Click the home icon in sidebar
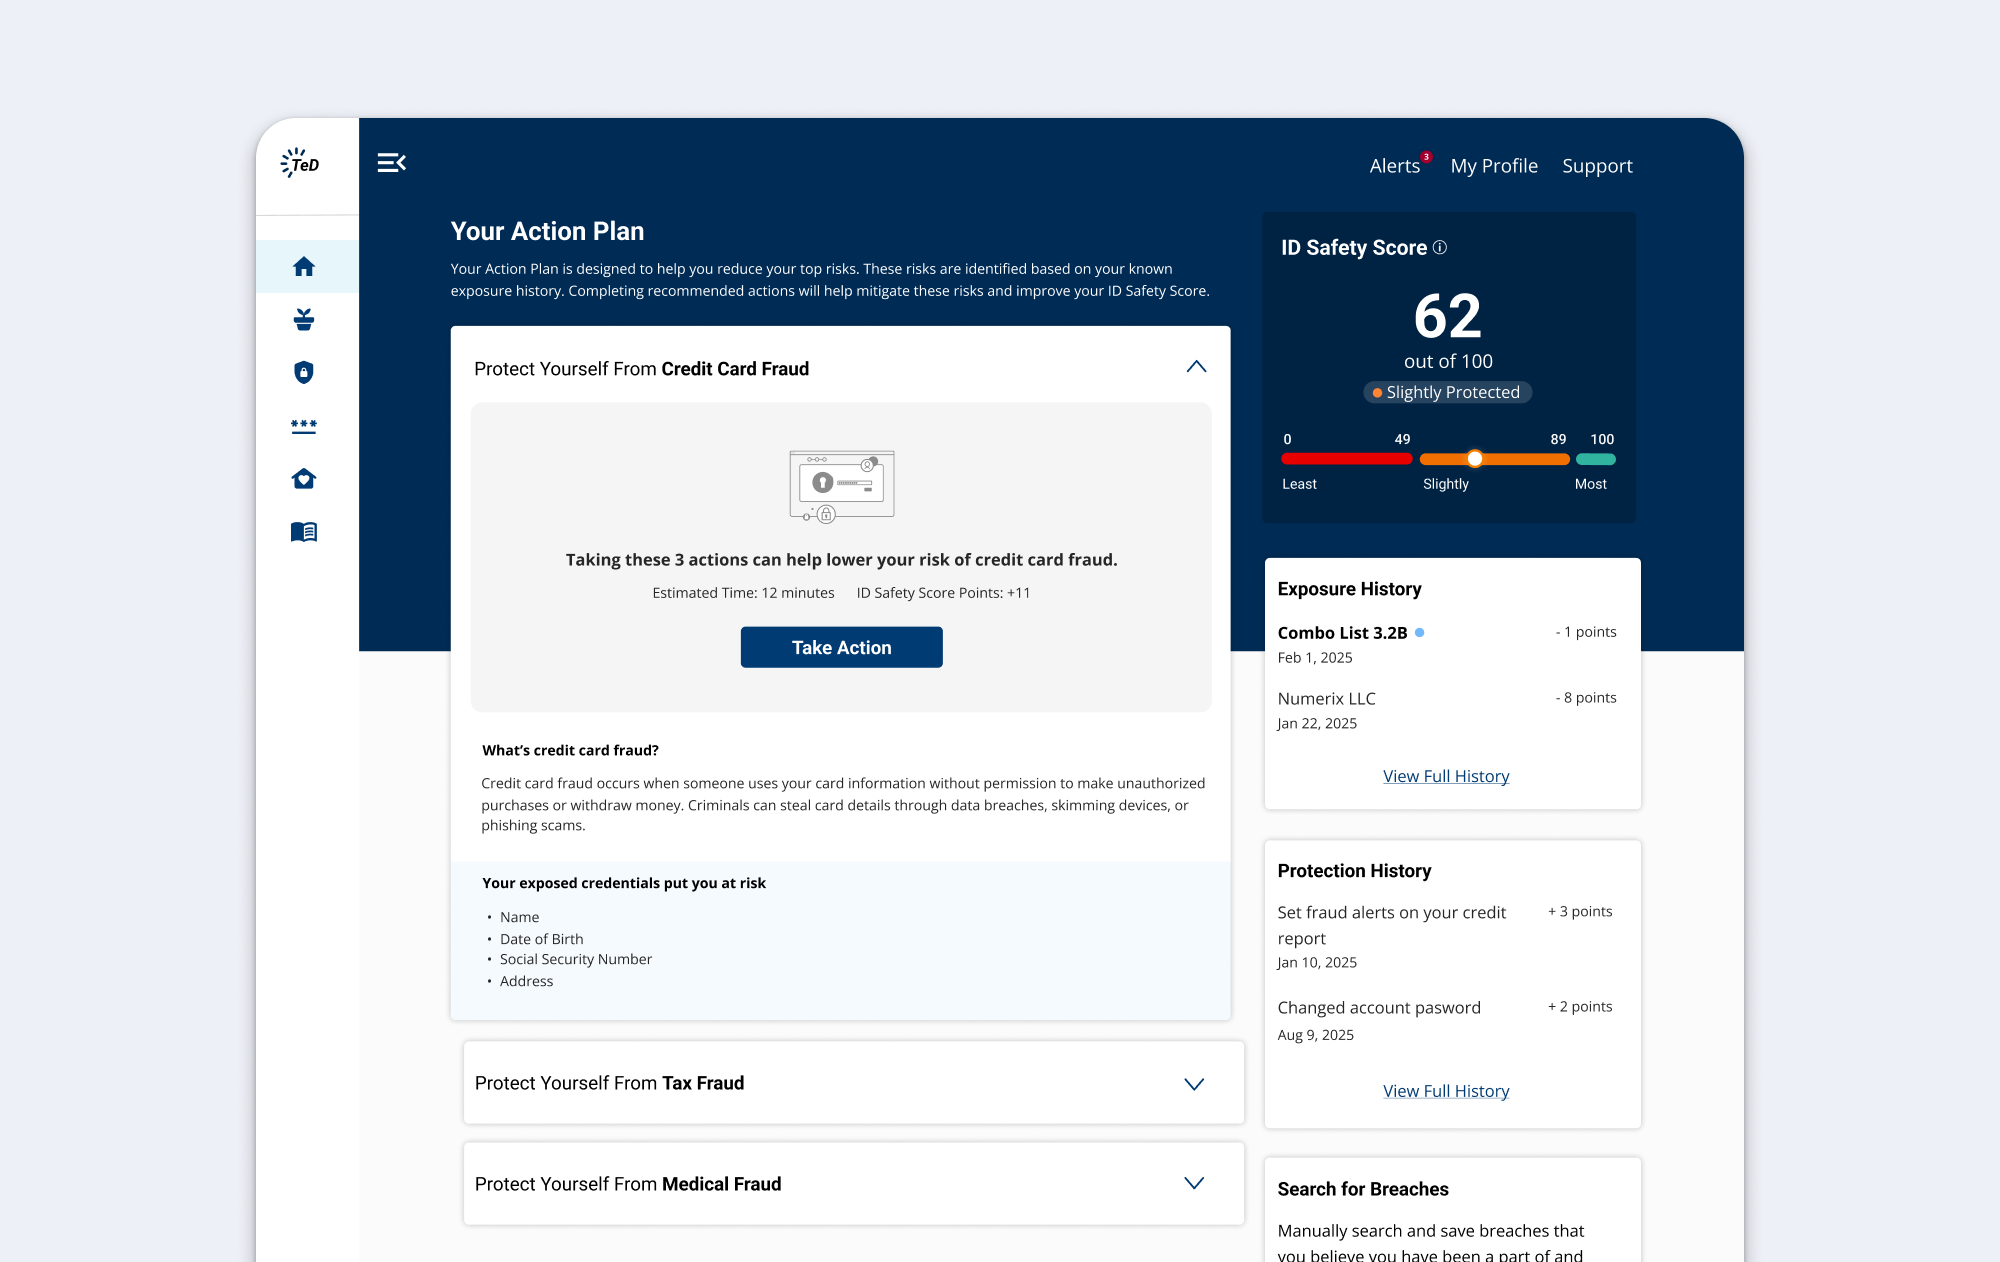 pyautogui.click(x=304, y=266)
